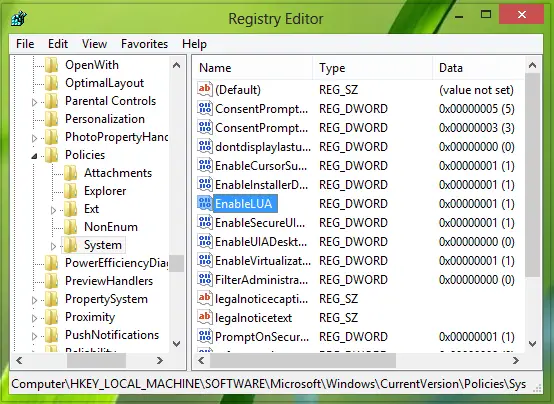Viewport: 554px width, 404px height.
Task: Click the Registry Editor app icon in title bar
Action: tap(19, 18)
